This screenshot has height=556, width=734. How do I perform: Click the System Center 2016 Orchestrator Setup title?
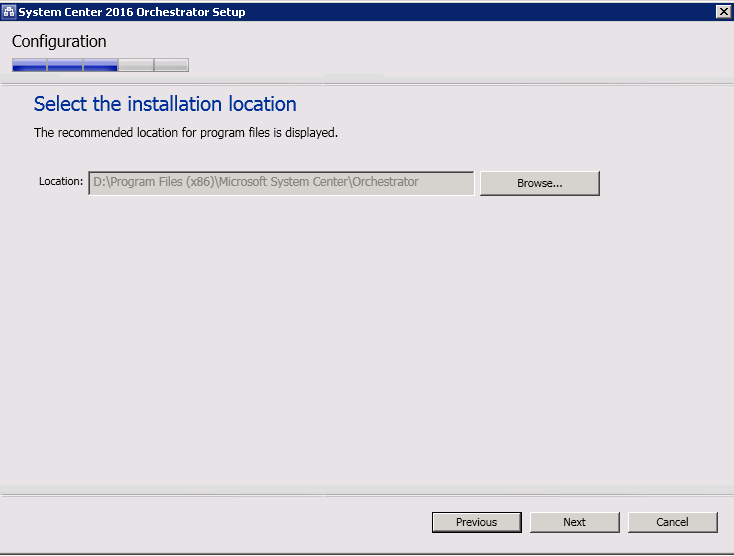point(132,12)
